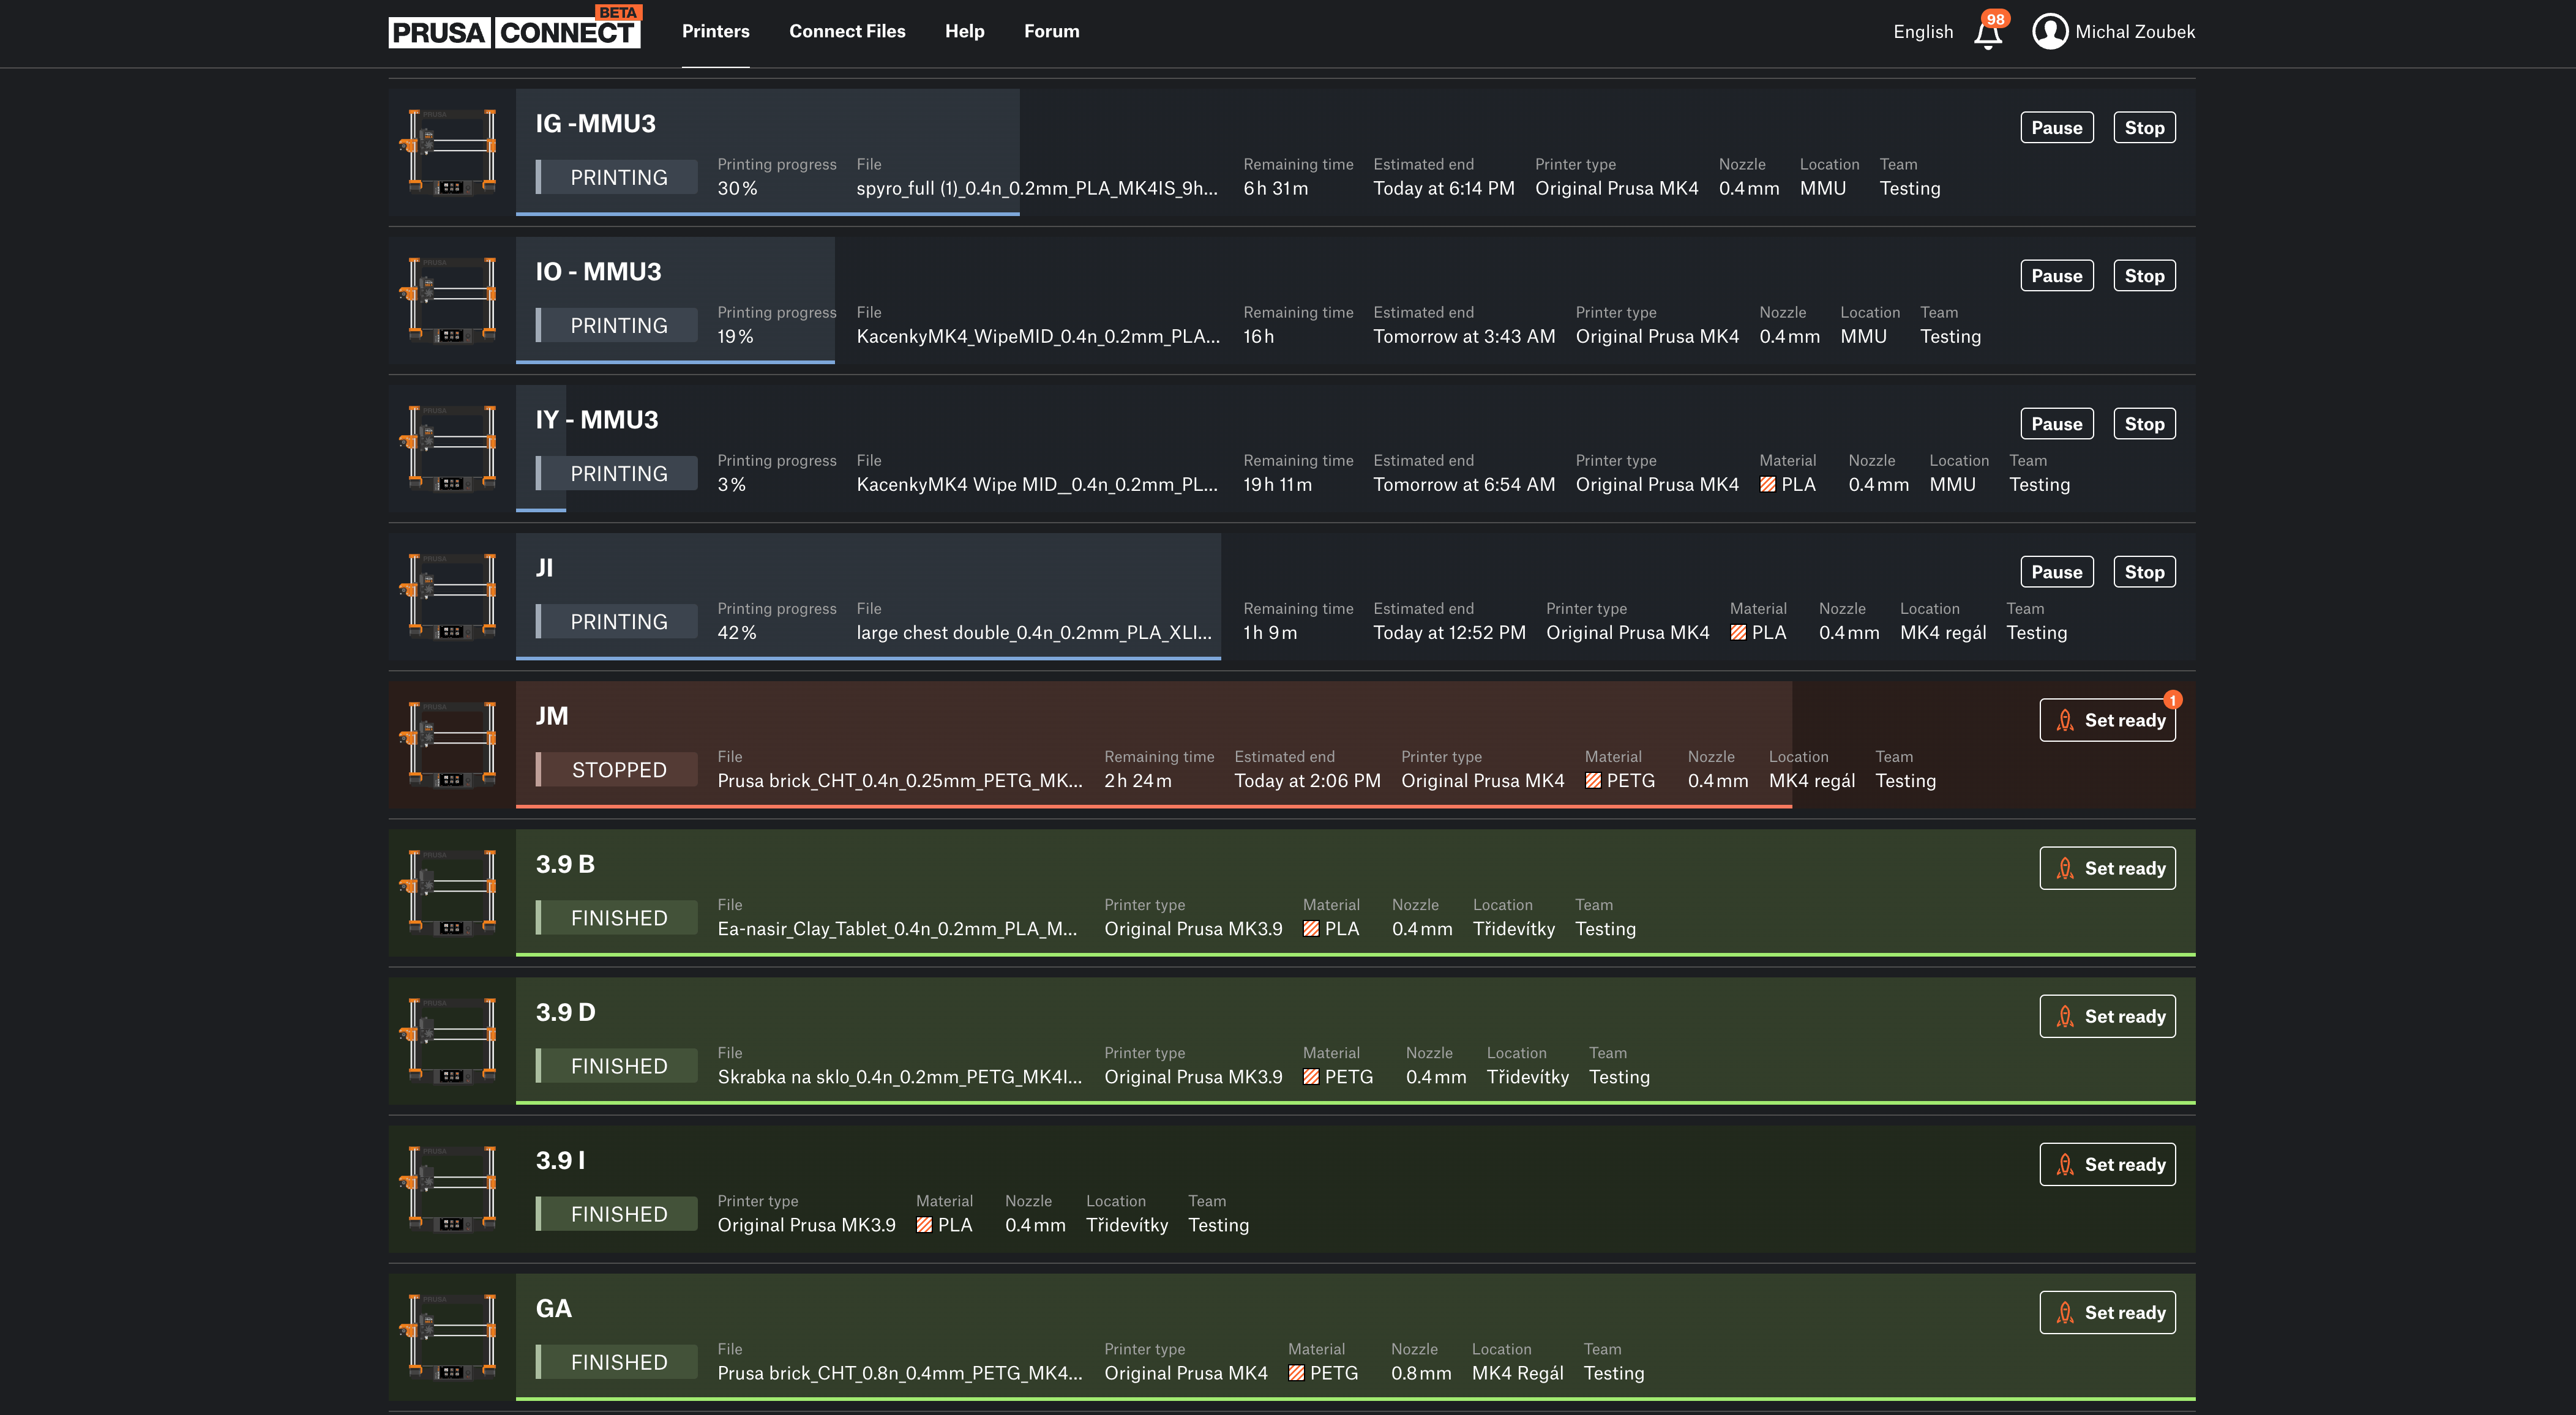Open the IY - MMU3 printer title
The height and width of the screenshot is (1415, 2576).
coord(596,420)
